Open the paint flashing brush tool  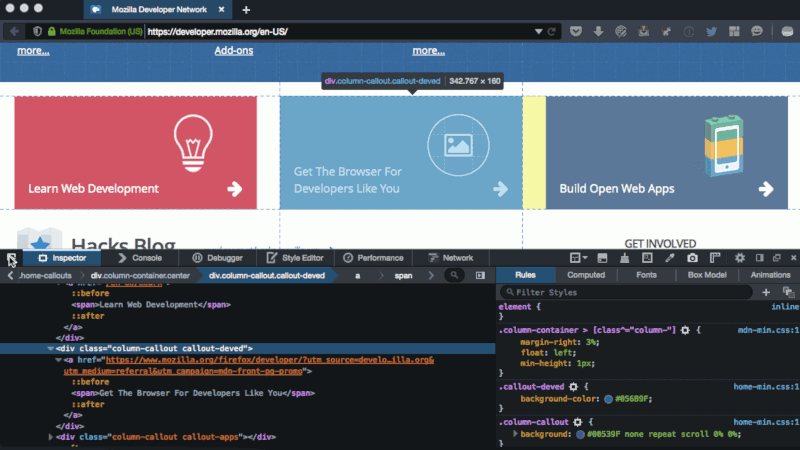click(624, 258)
